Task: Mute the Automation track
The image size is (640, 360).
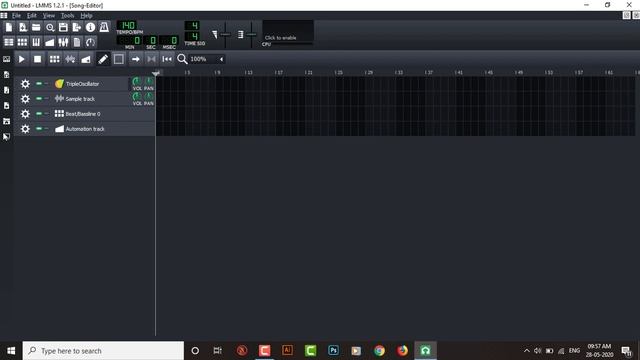Action: point(39,129)
